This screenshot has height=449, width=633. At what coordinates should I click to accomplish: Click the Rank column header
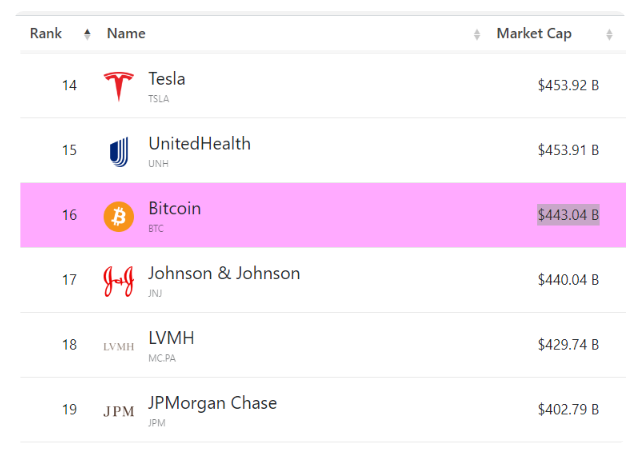click(x=46, y=34)
